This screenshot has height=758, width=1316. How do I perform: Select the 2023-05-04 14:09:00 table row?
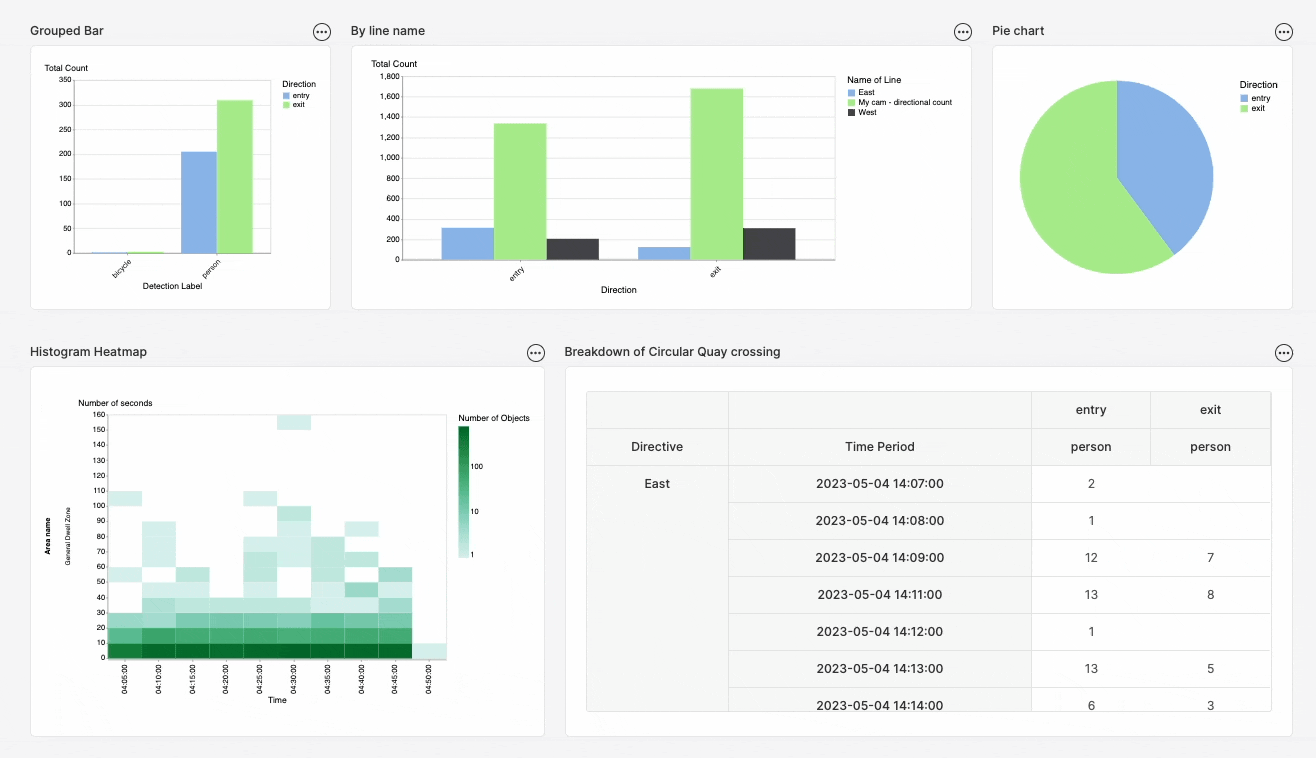[x=879, y=557]
